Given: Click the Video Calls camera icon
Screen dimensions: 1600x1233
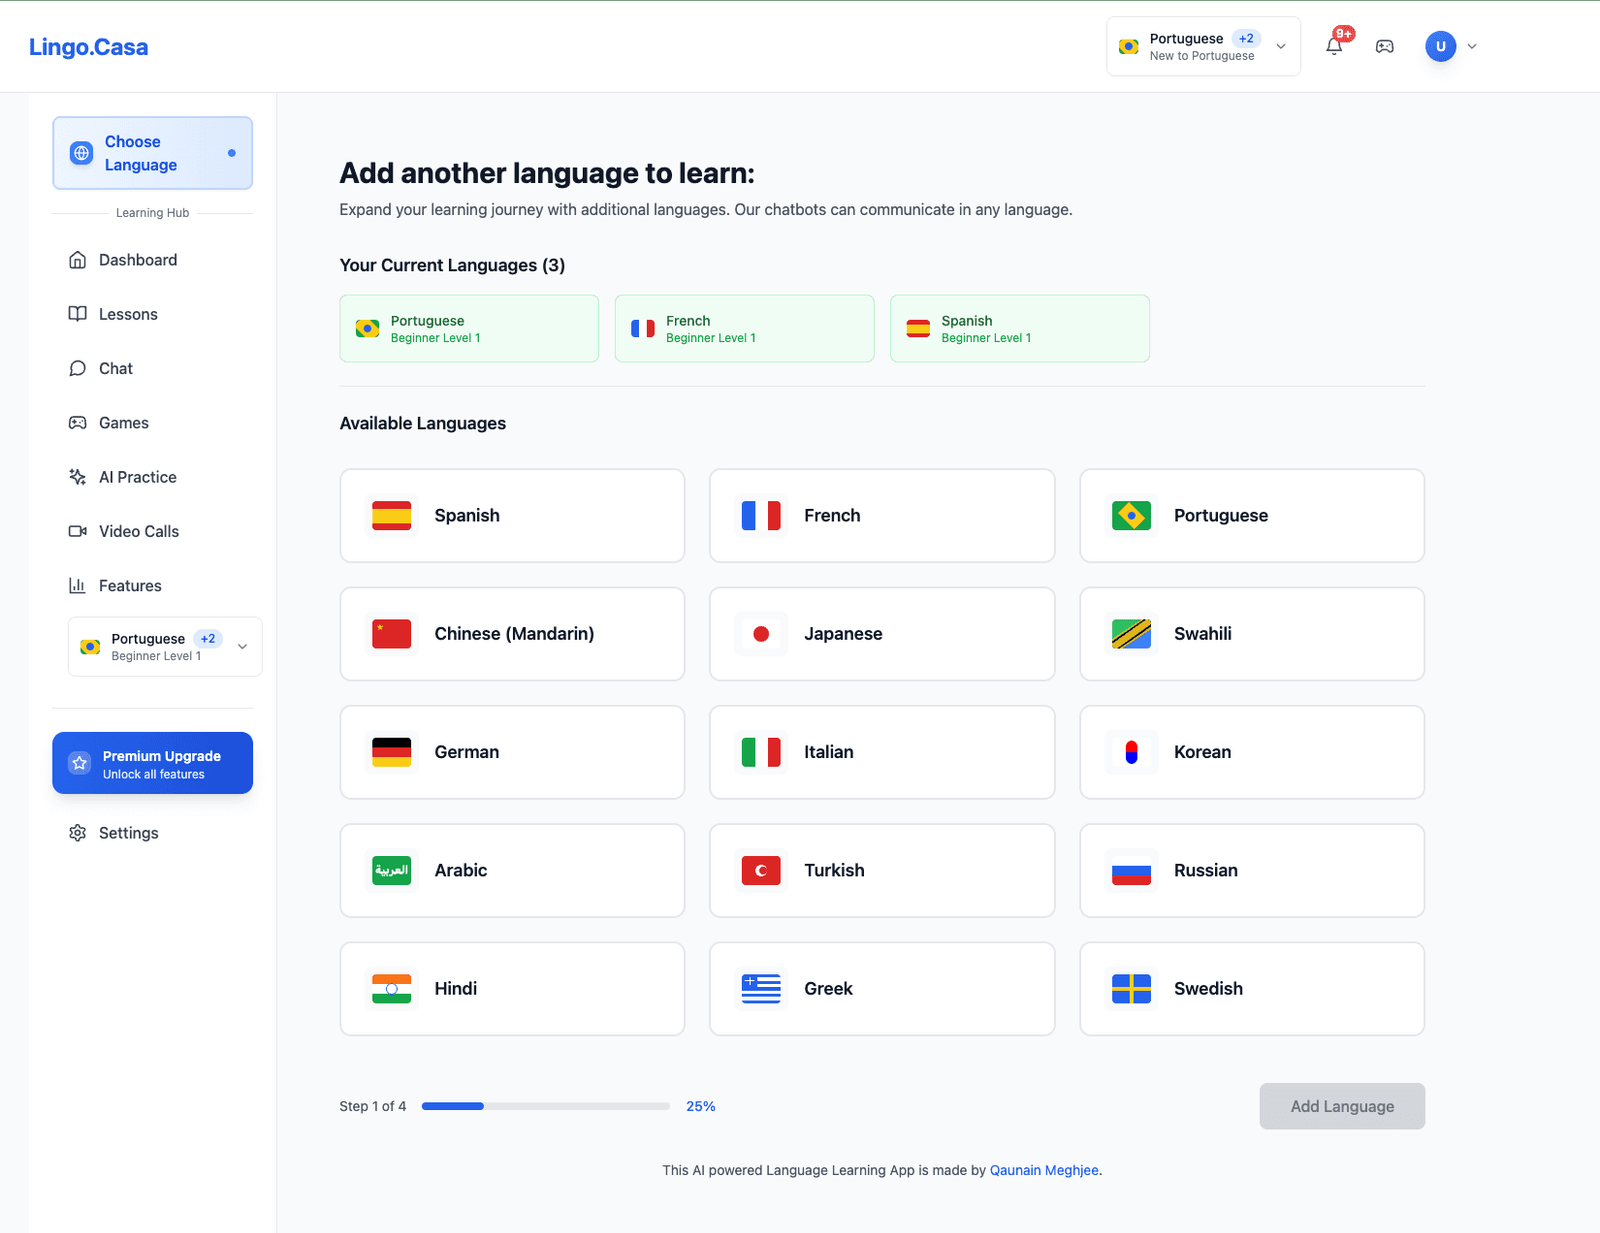Looking at the screenshot, I should point(77,531).
